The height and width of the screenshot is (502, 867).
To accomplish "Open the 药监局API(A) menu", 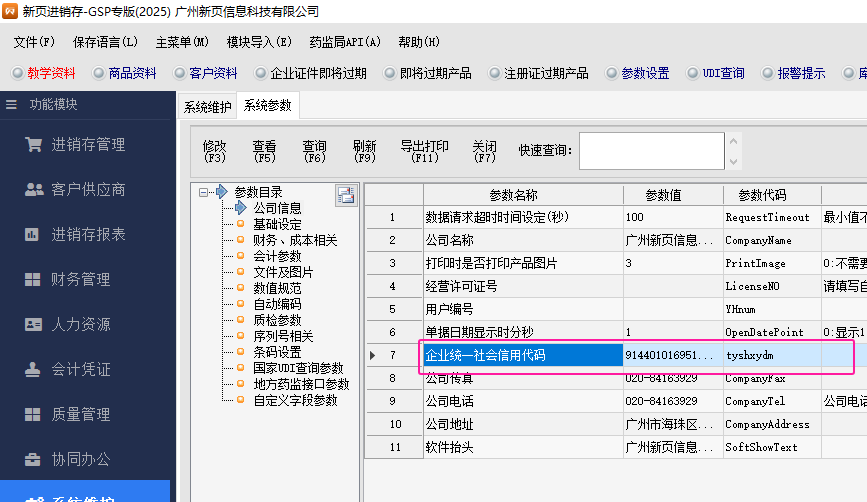I will coord(345,42).
